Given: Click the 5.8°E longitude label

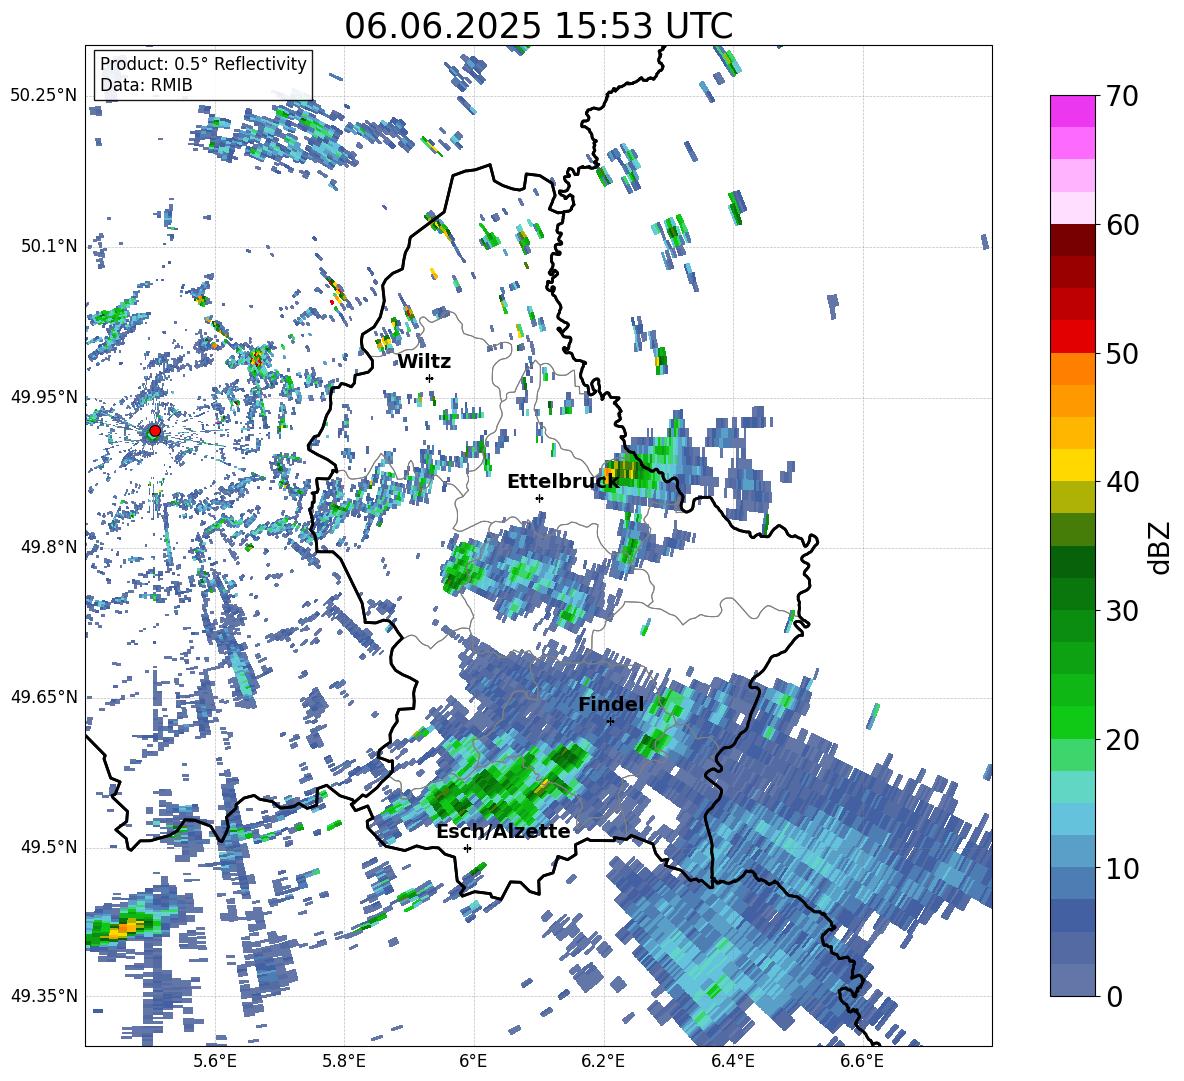Looking at the screenshot, I should click(344, 1061).
